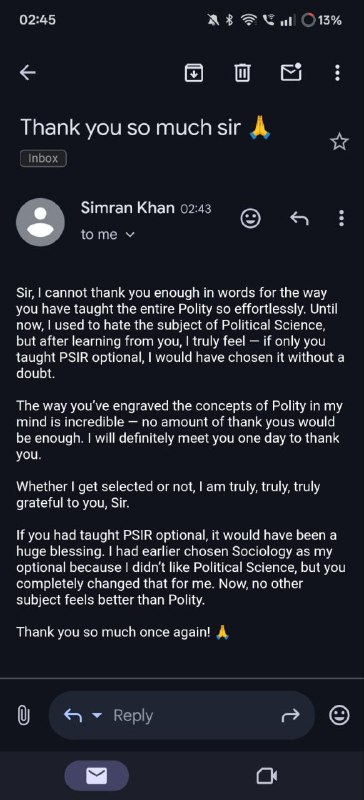
Task: Open emoji picker in bottom bar
Action: 339,715
